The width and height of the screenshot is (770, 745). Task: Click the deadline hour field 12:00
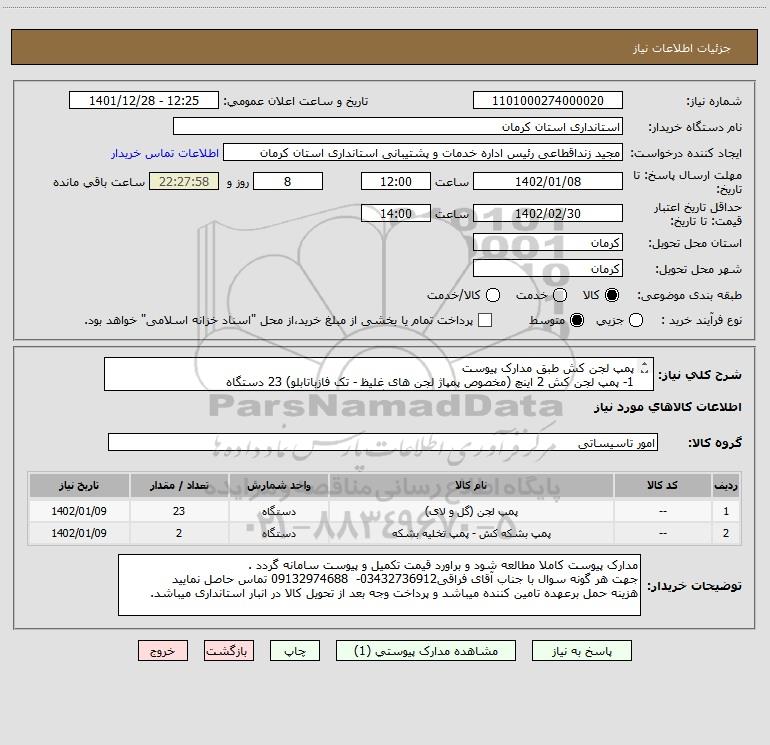(x=396, y=181)
